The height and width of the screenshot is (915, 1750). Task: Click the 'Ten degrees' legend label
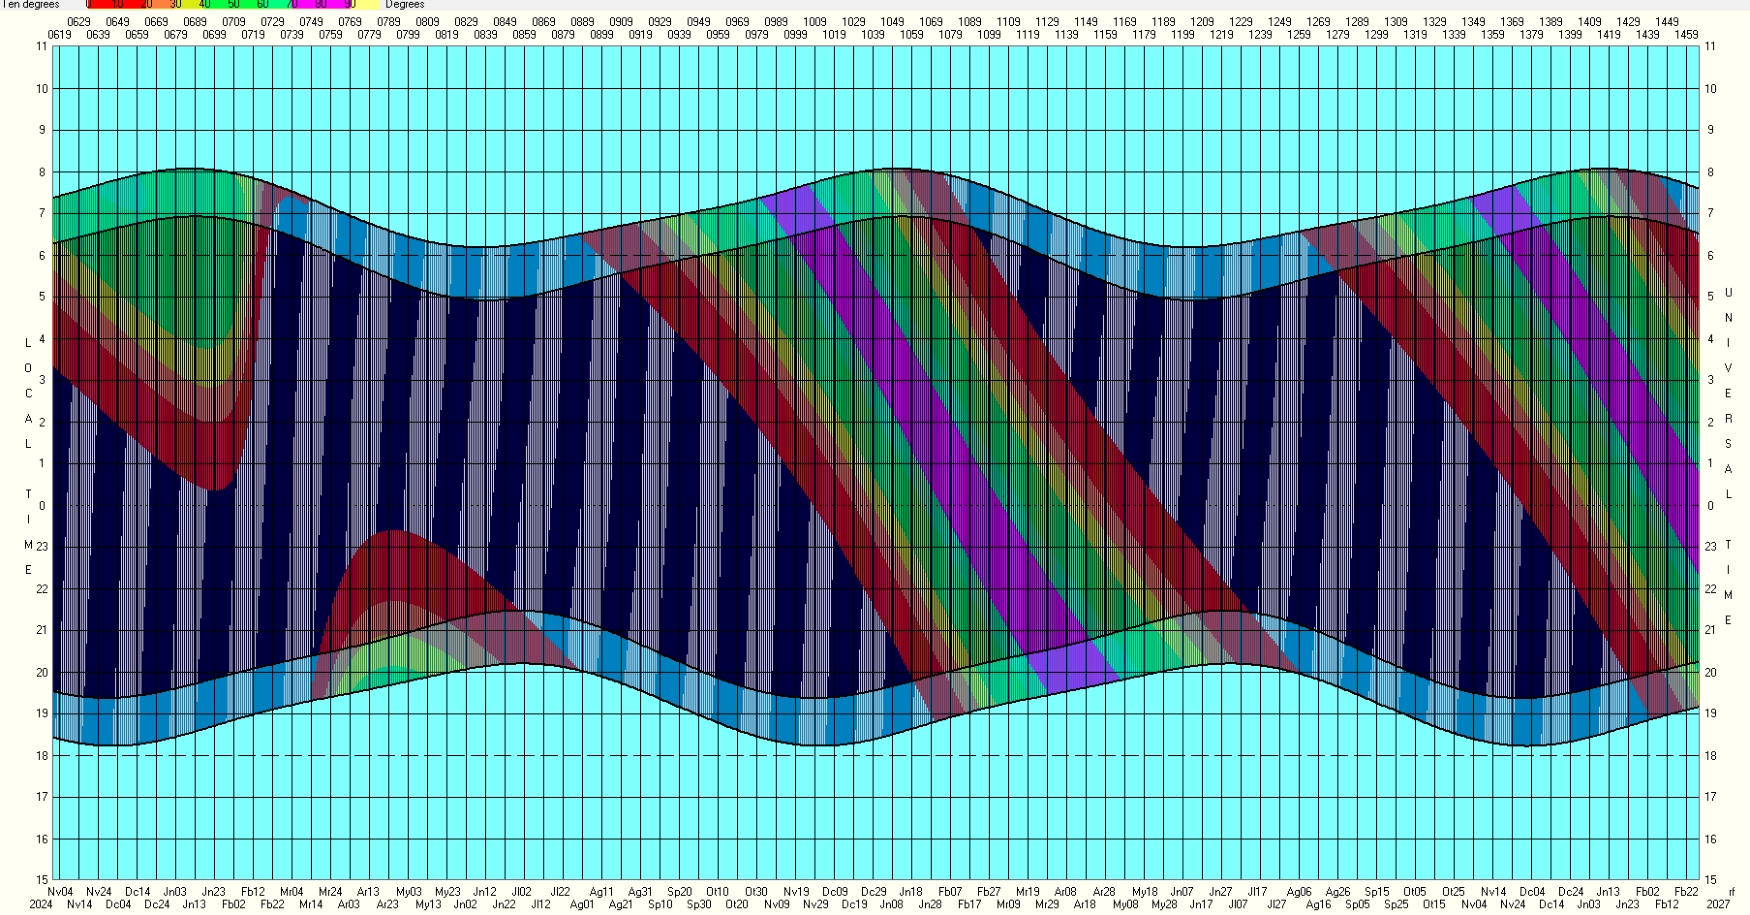30,5
